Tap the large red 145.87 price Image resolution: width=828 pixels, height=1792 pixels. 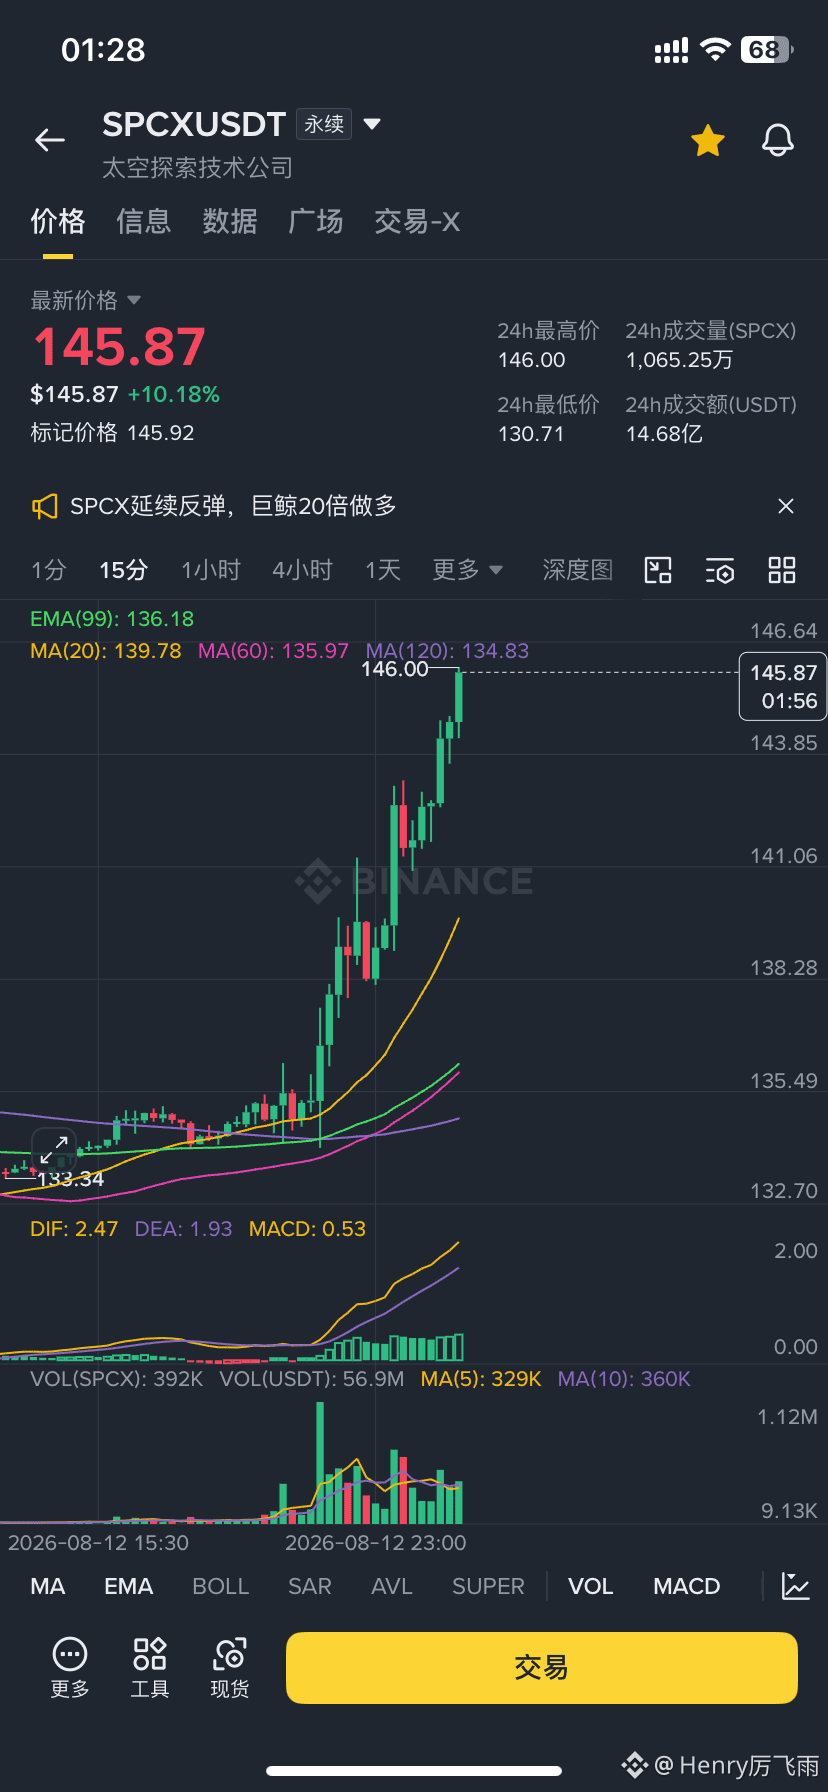(x=120, y=347)
